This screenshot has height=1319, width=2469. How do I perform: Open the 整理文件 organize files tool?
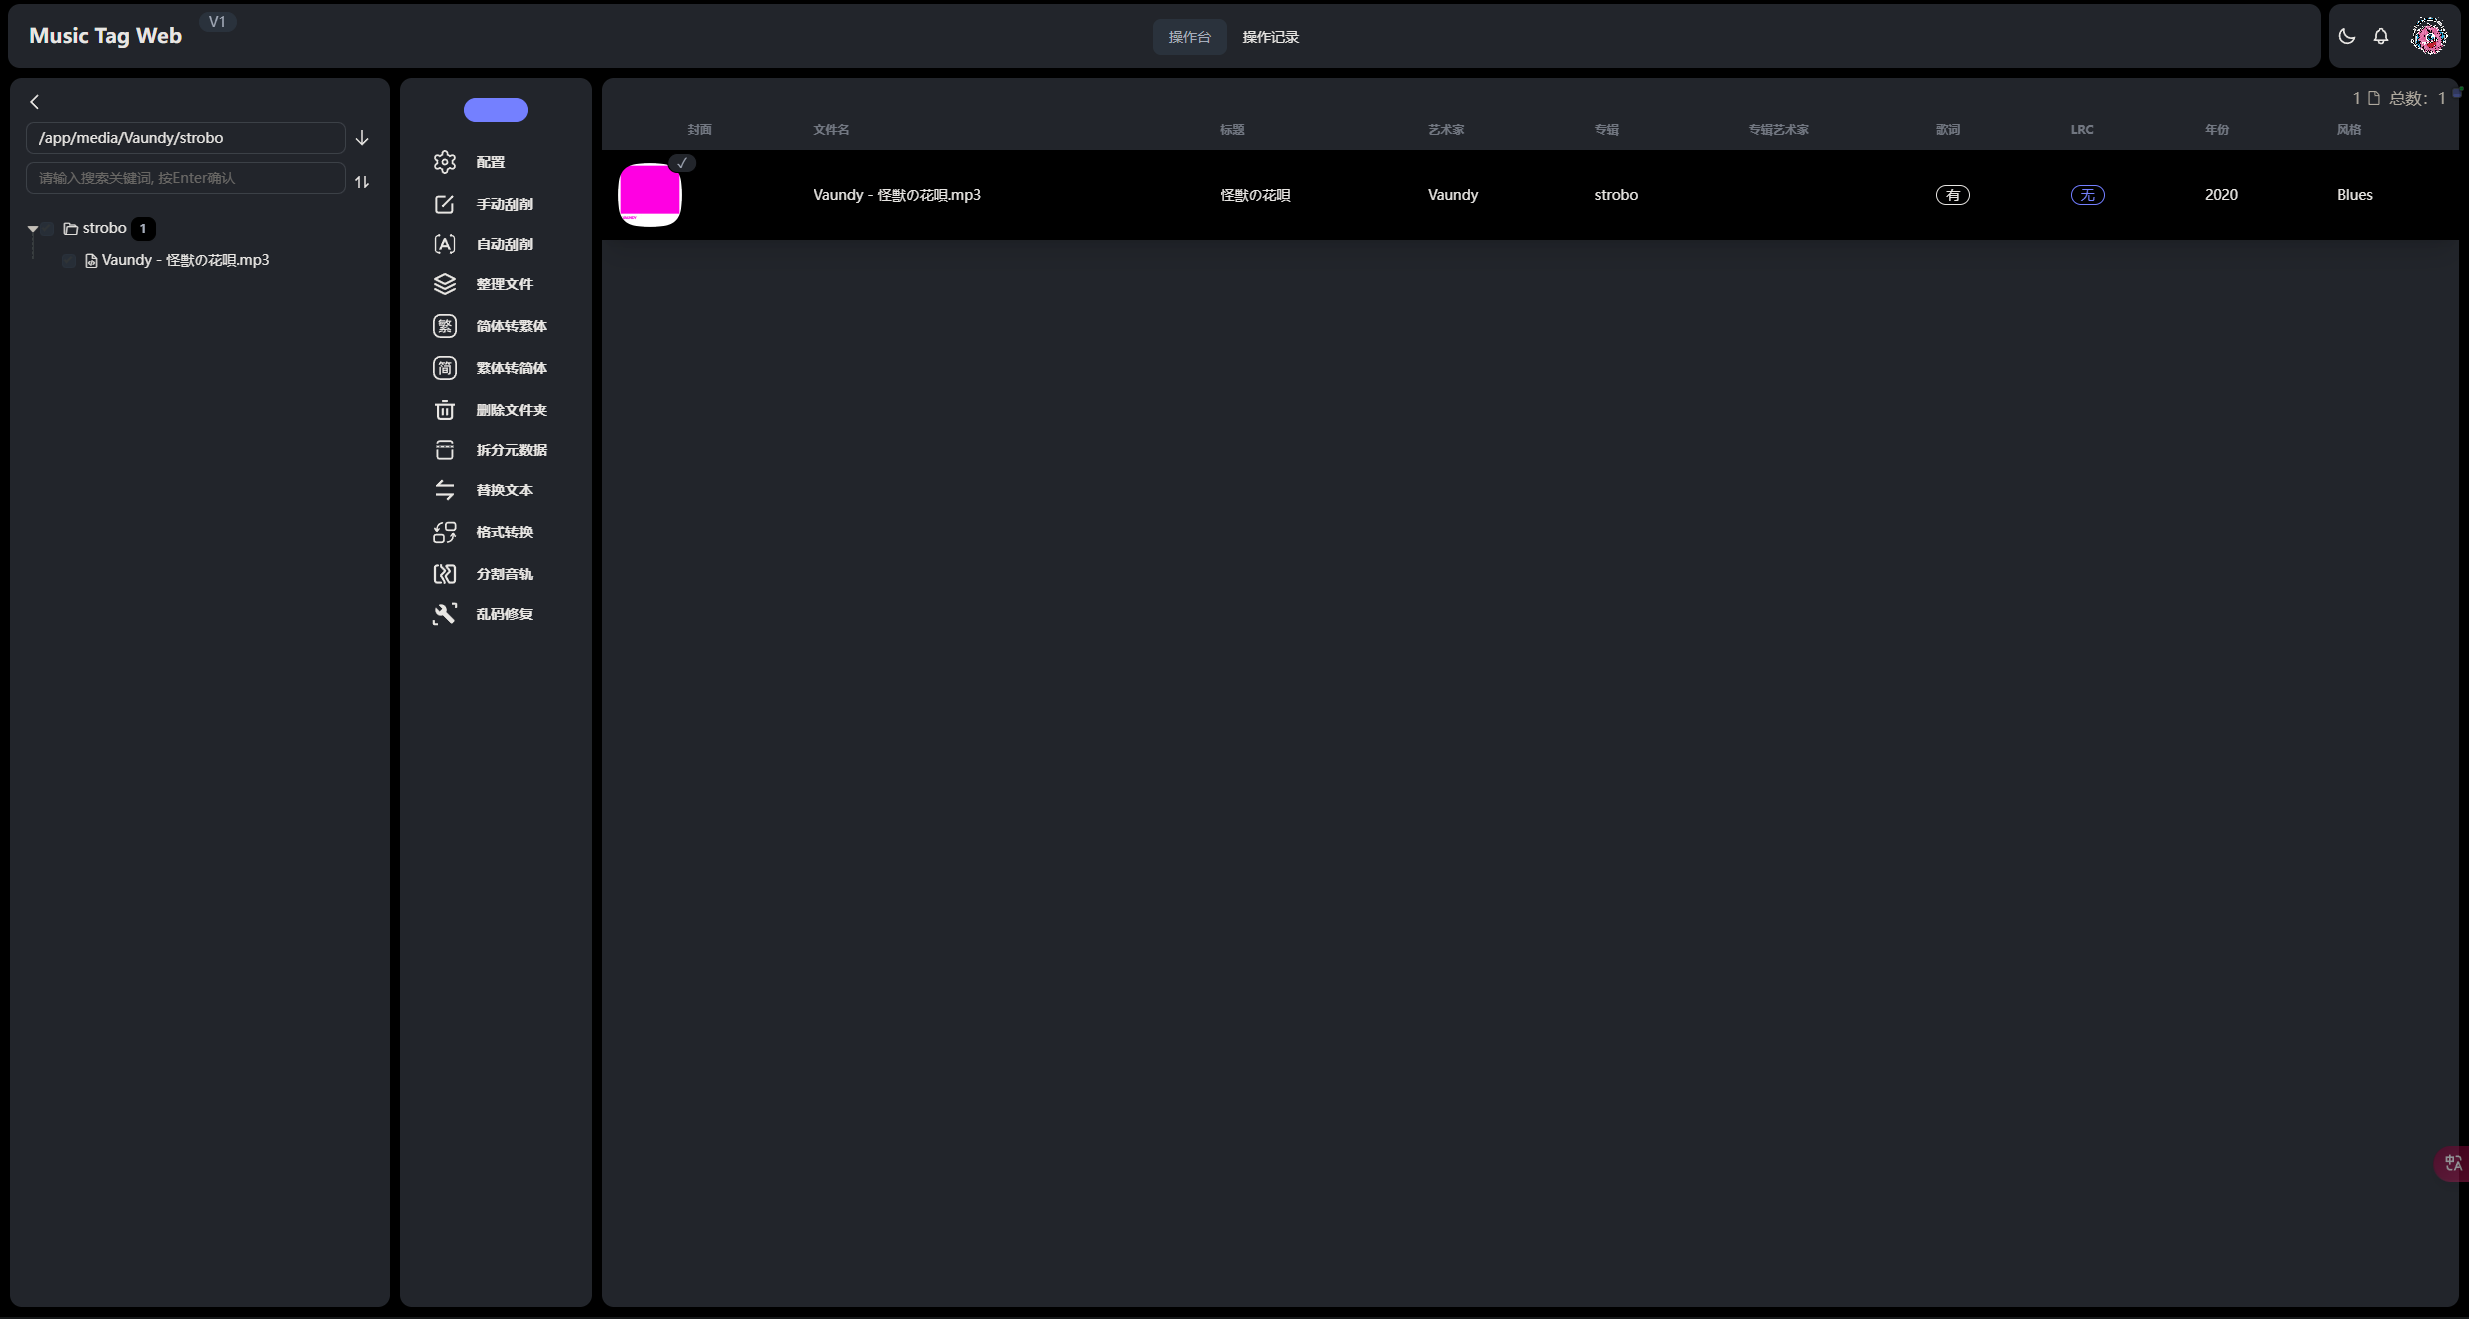point(445,284)
